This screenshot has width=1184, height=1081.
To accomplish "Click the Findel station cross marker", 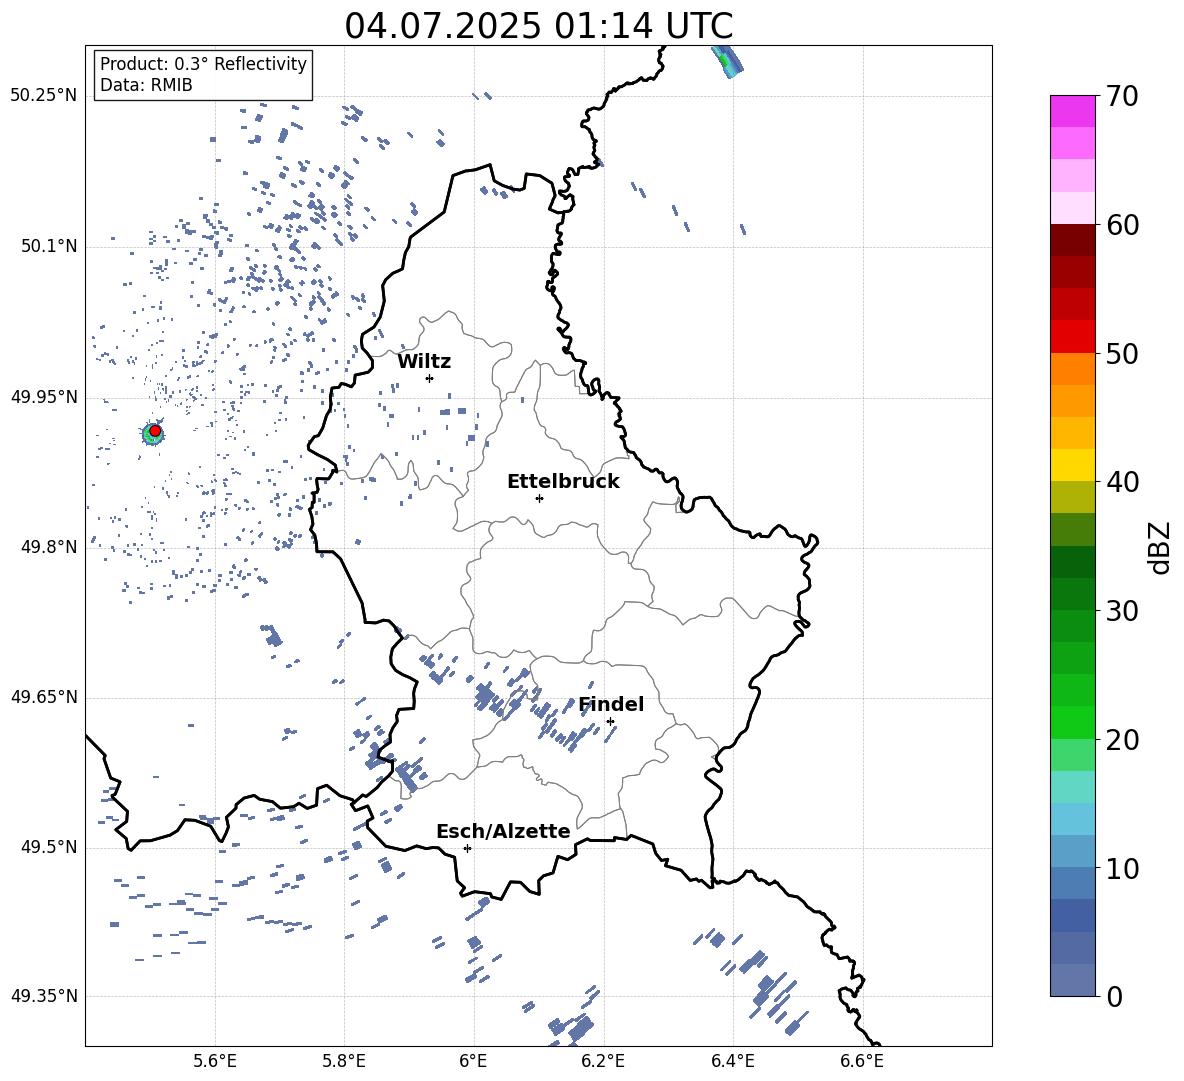I will 610,722.
